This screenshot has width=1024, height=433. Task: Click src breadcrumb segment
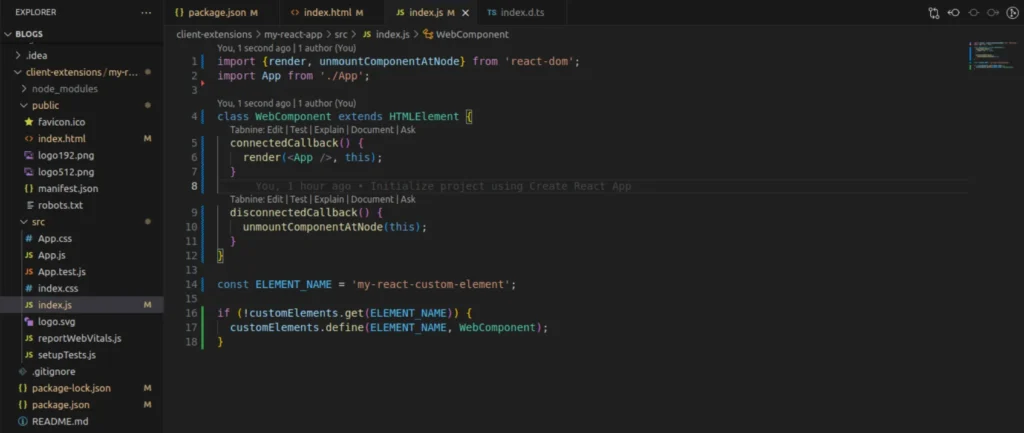tap(342, 34)
